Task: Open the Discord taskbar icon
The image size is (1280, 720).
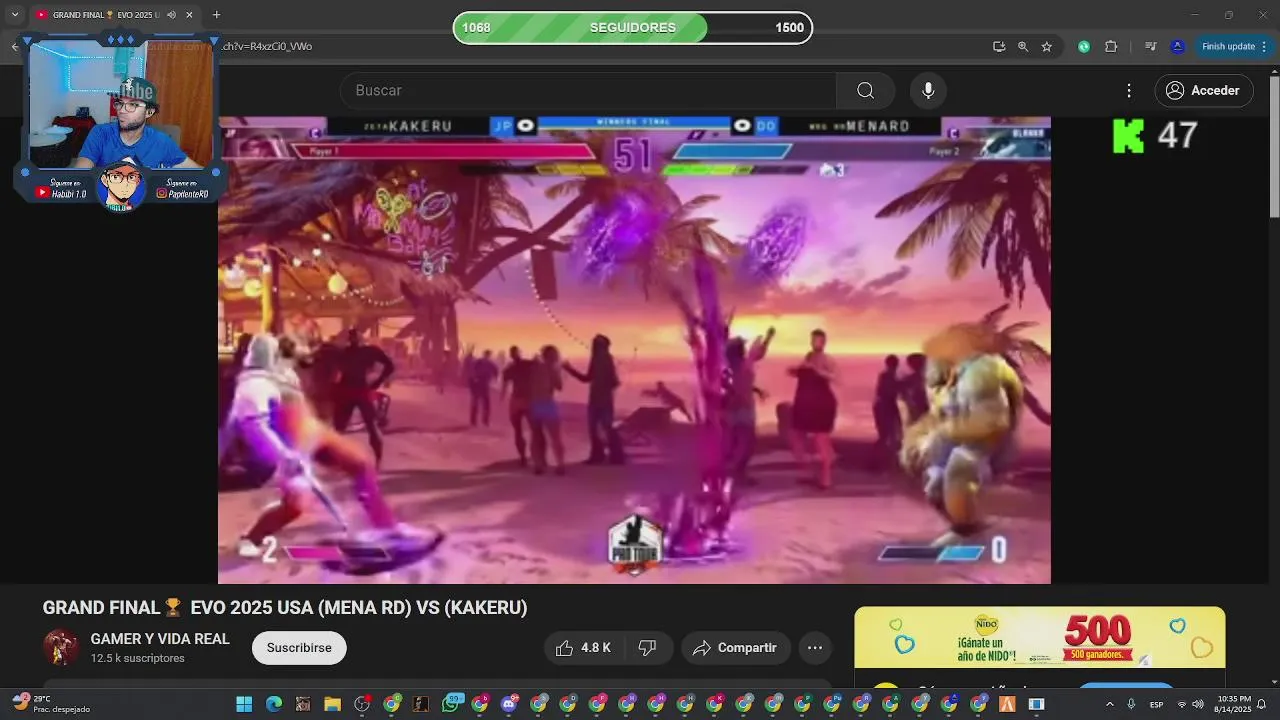Action: click(509, 704)
